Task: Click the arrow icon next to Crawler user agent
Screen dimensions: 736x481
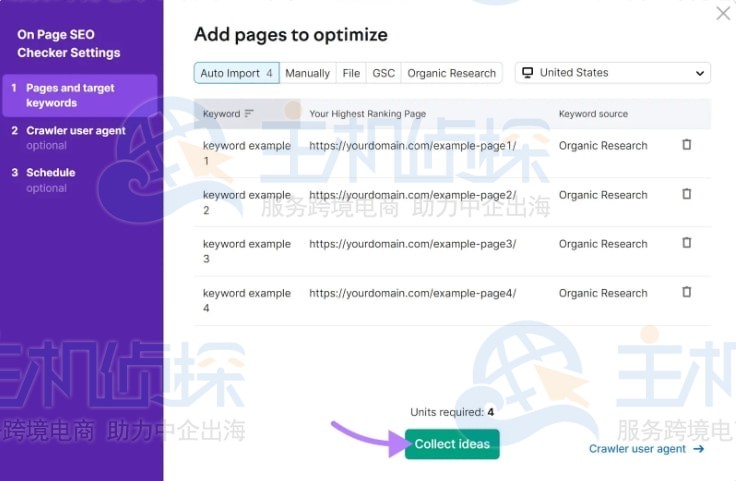Action: pos(698,449)
